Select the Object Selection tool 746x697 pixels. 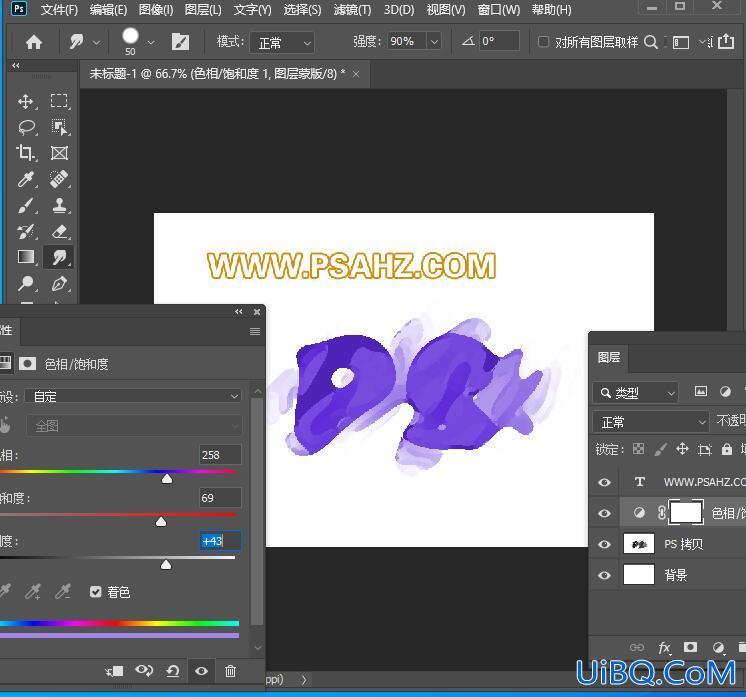click(x=59, y=127)
